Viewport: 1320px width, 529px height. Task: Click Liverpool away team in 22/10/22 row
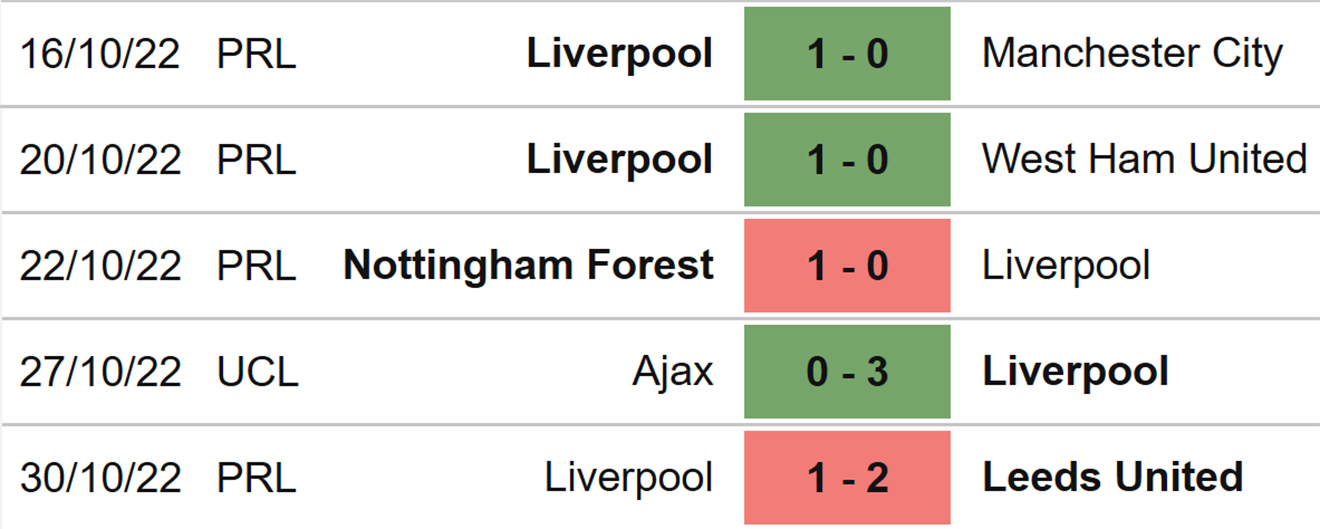click(1066, 266)
